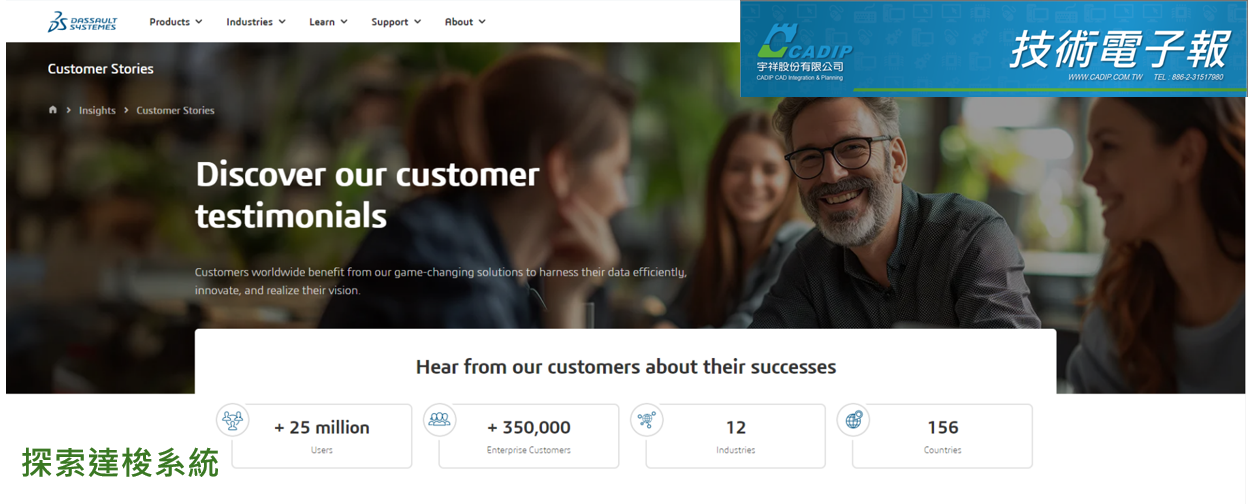Image resolution: width=1248 pixels, height=504 pixels.
Task: Expand the Learn dropdown menu
Action: (x=328, y=22)
